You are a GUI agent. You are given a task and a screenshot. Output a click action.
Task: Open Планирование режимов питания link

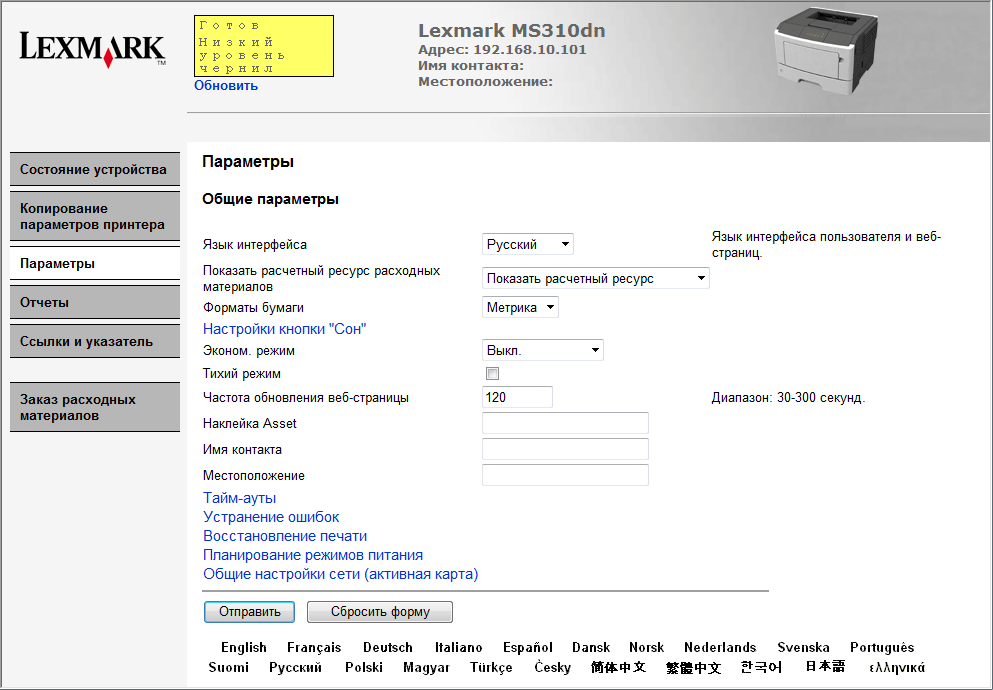313,555
